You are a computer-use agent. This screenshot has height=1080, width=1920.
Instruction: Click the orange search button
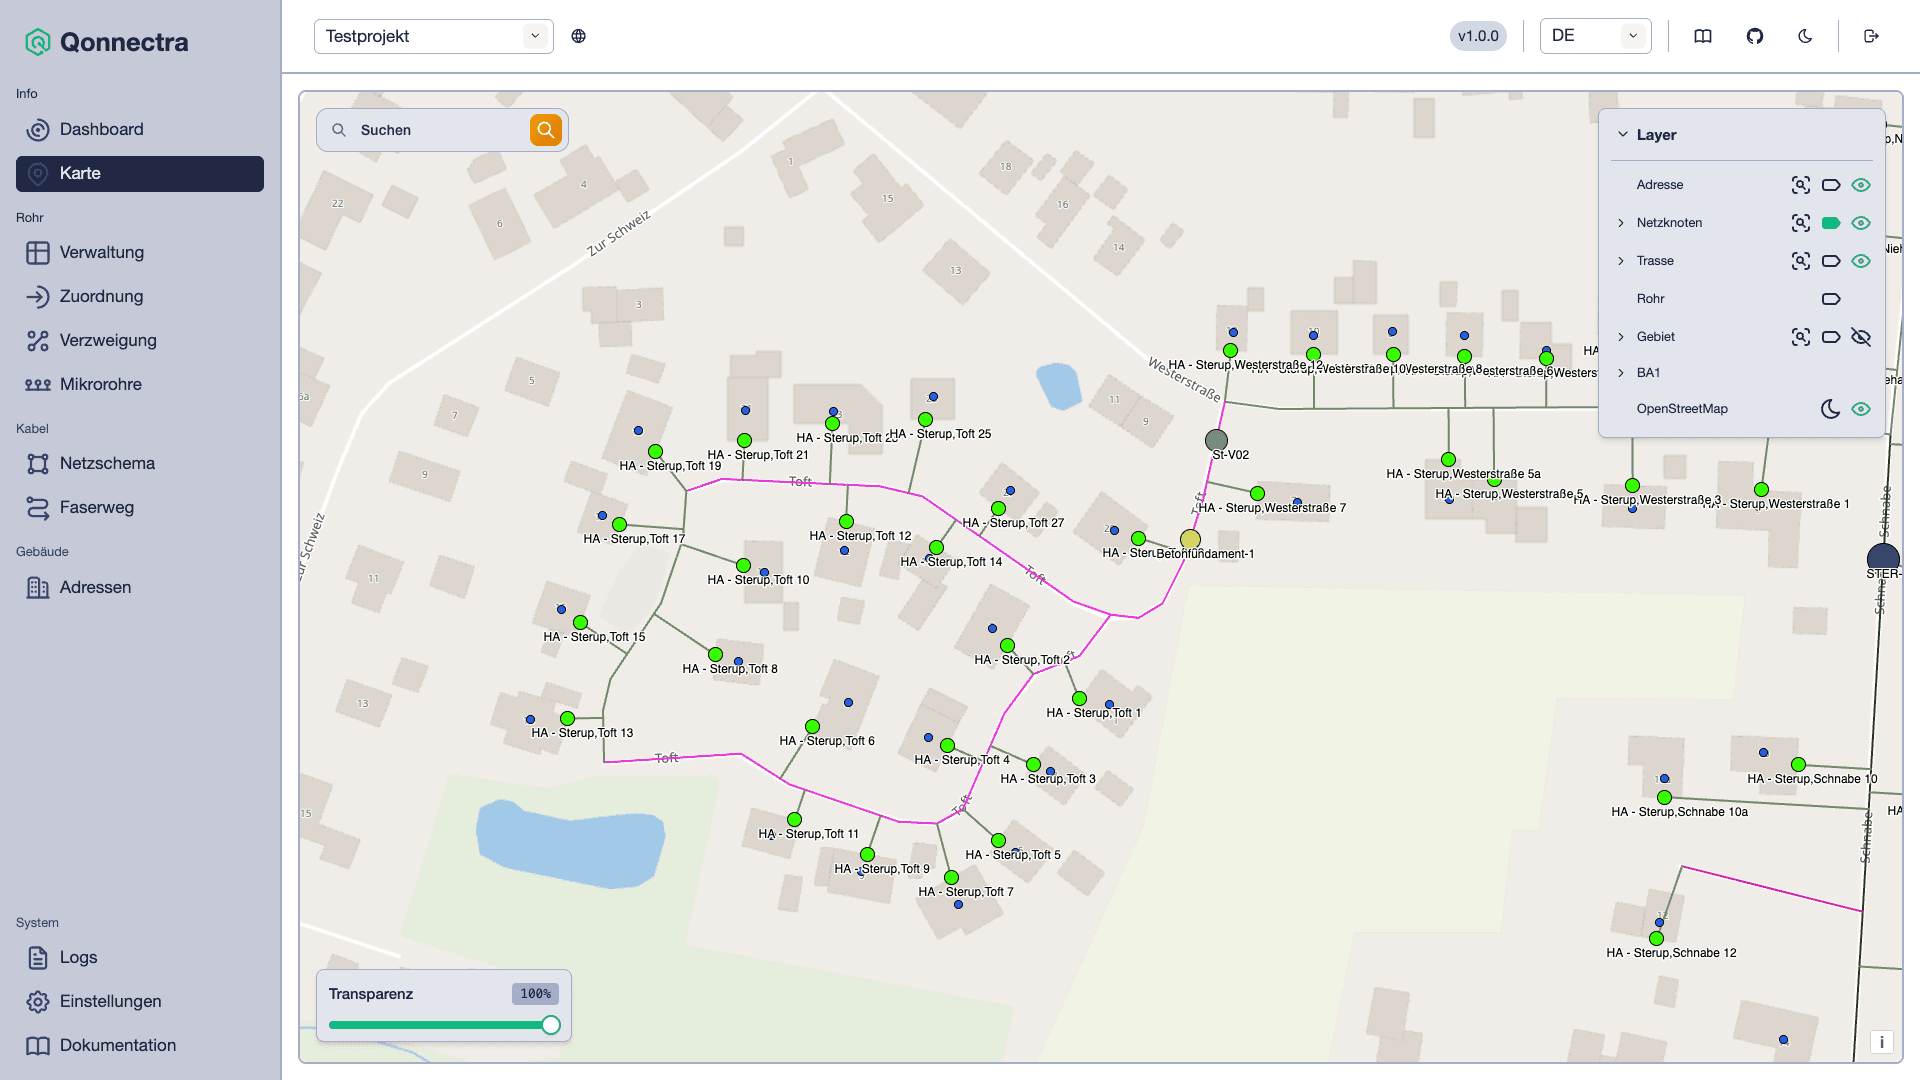pyautogui.click(x=545, y=130)
